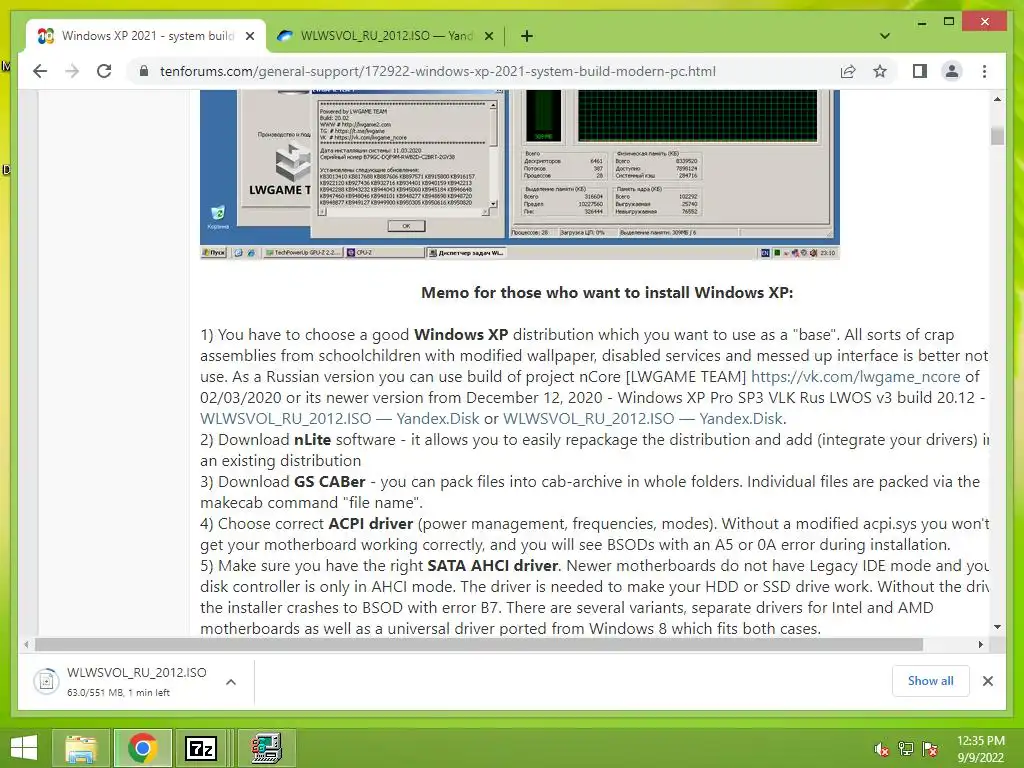The height and width of the screenshot is (768, 1024).
Task: Close the WLWSVOL_RU_2012.ISO Yandex tab
Action: (488, 36)
